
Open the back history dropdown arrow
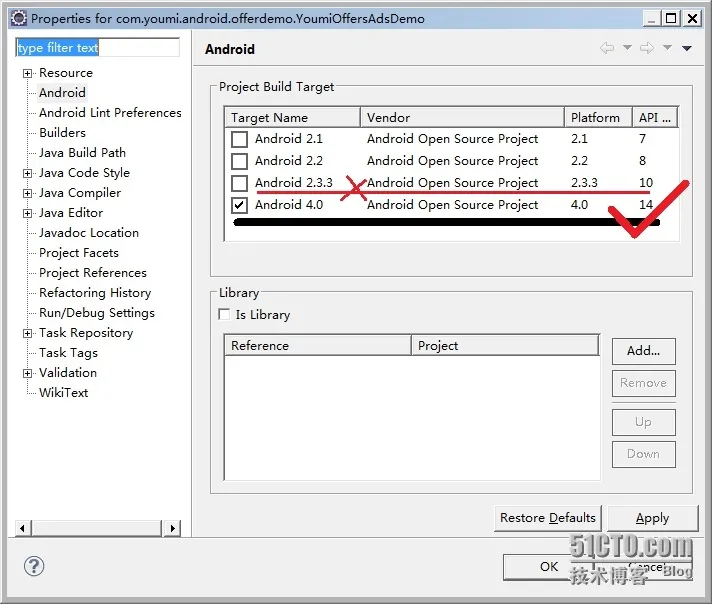coord(627,47)
